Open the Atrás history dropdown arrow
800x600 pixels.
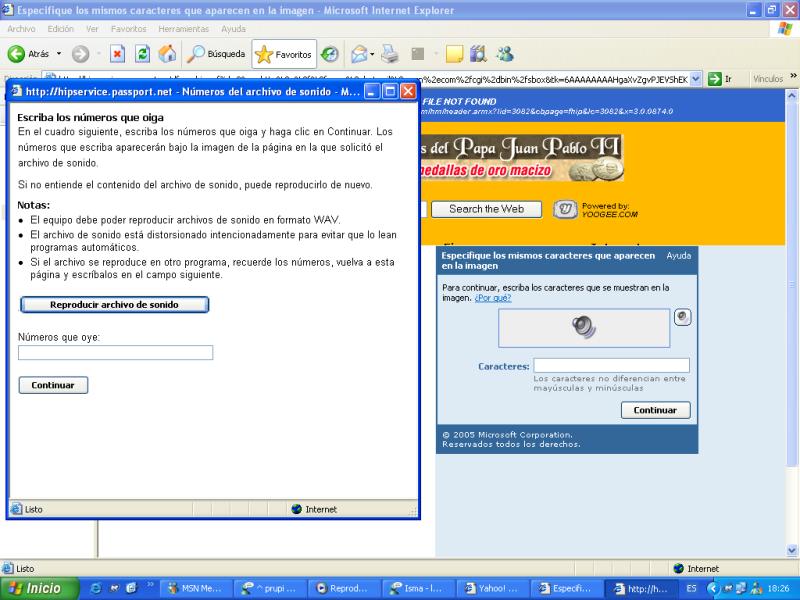pos(59,54)
